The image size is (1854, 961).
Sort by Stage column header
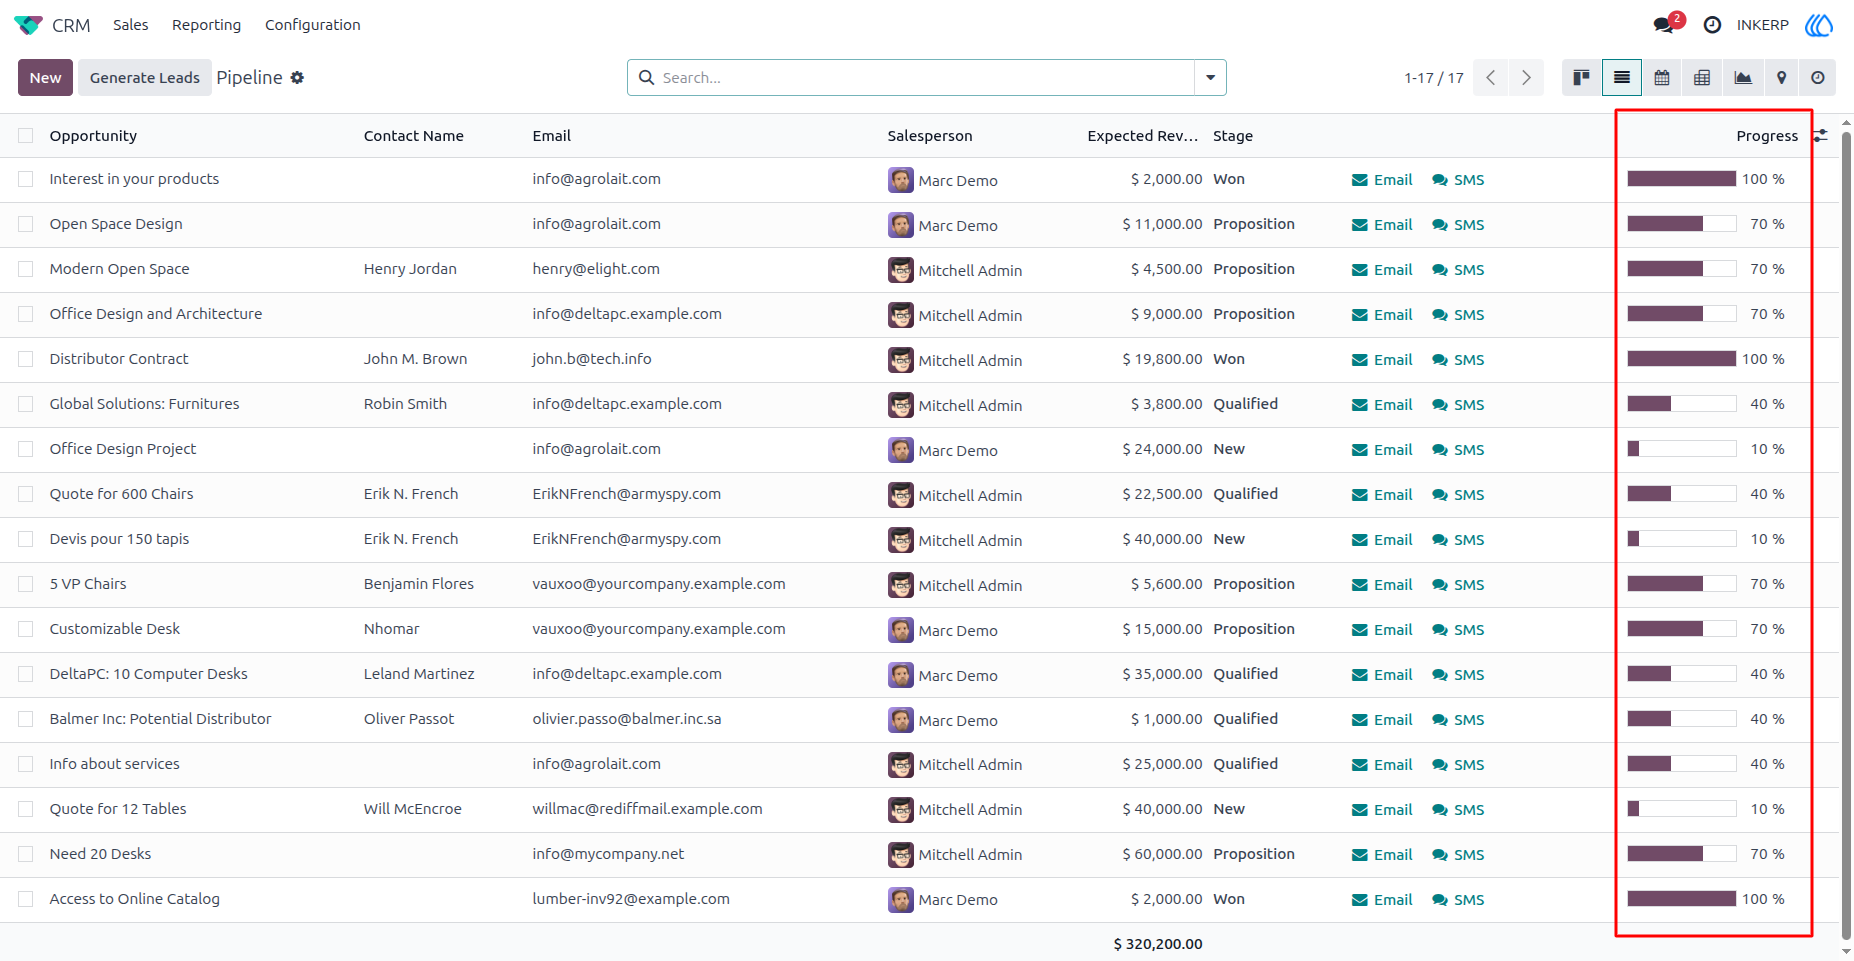click(x=1233, y=136)
